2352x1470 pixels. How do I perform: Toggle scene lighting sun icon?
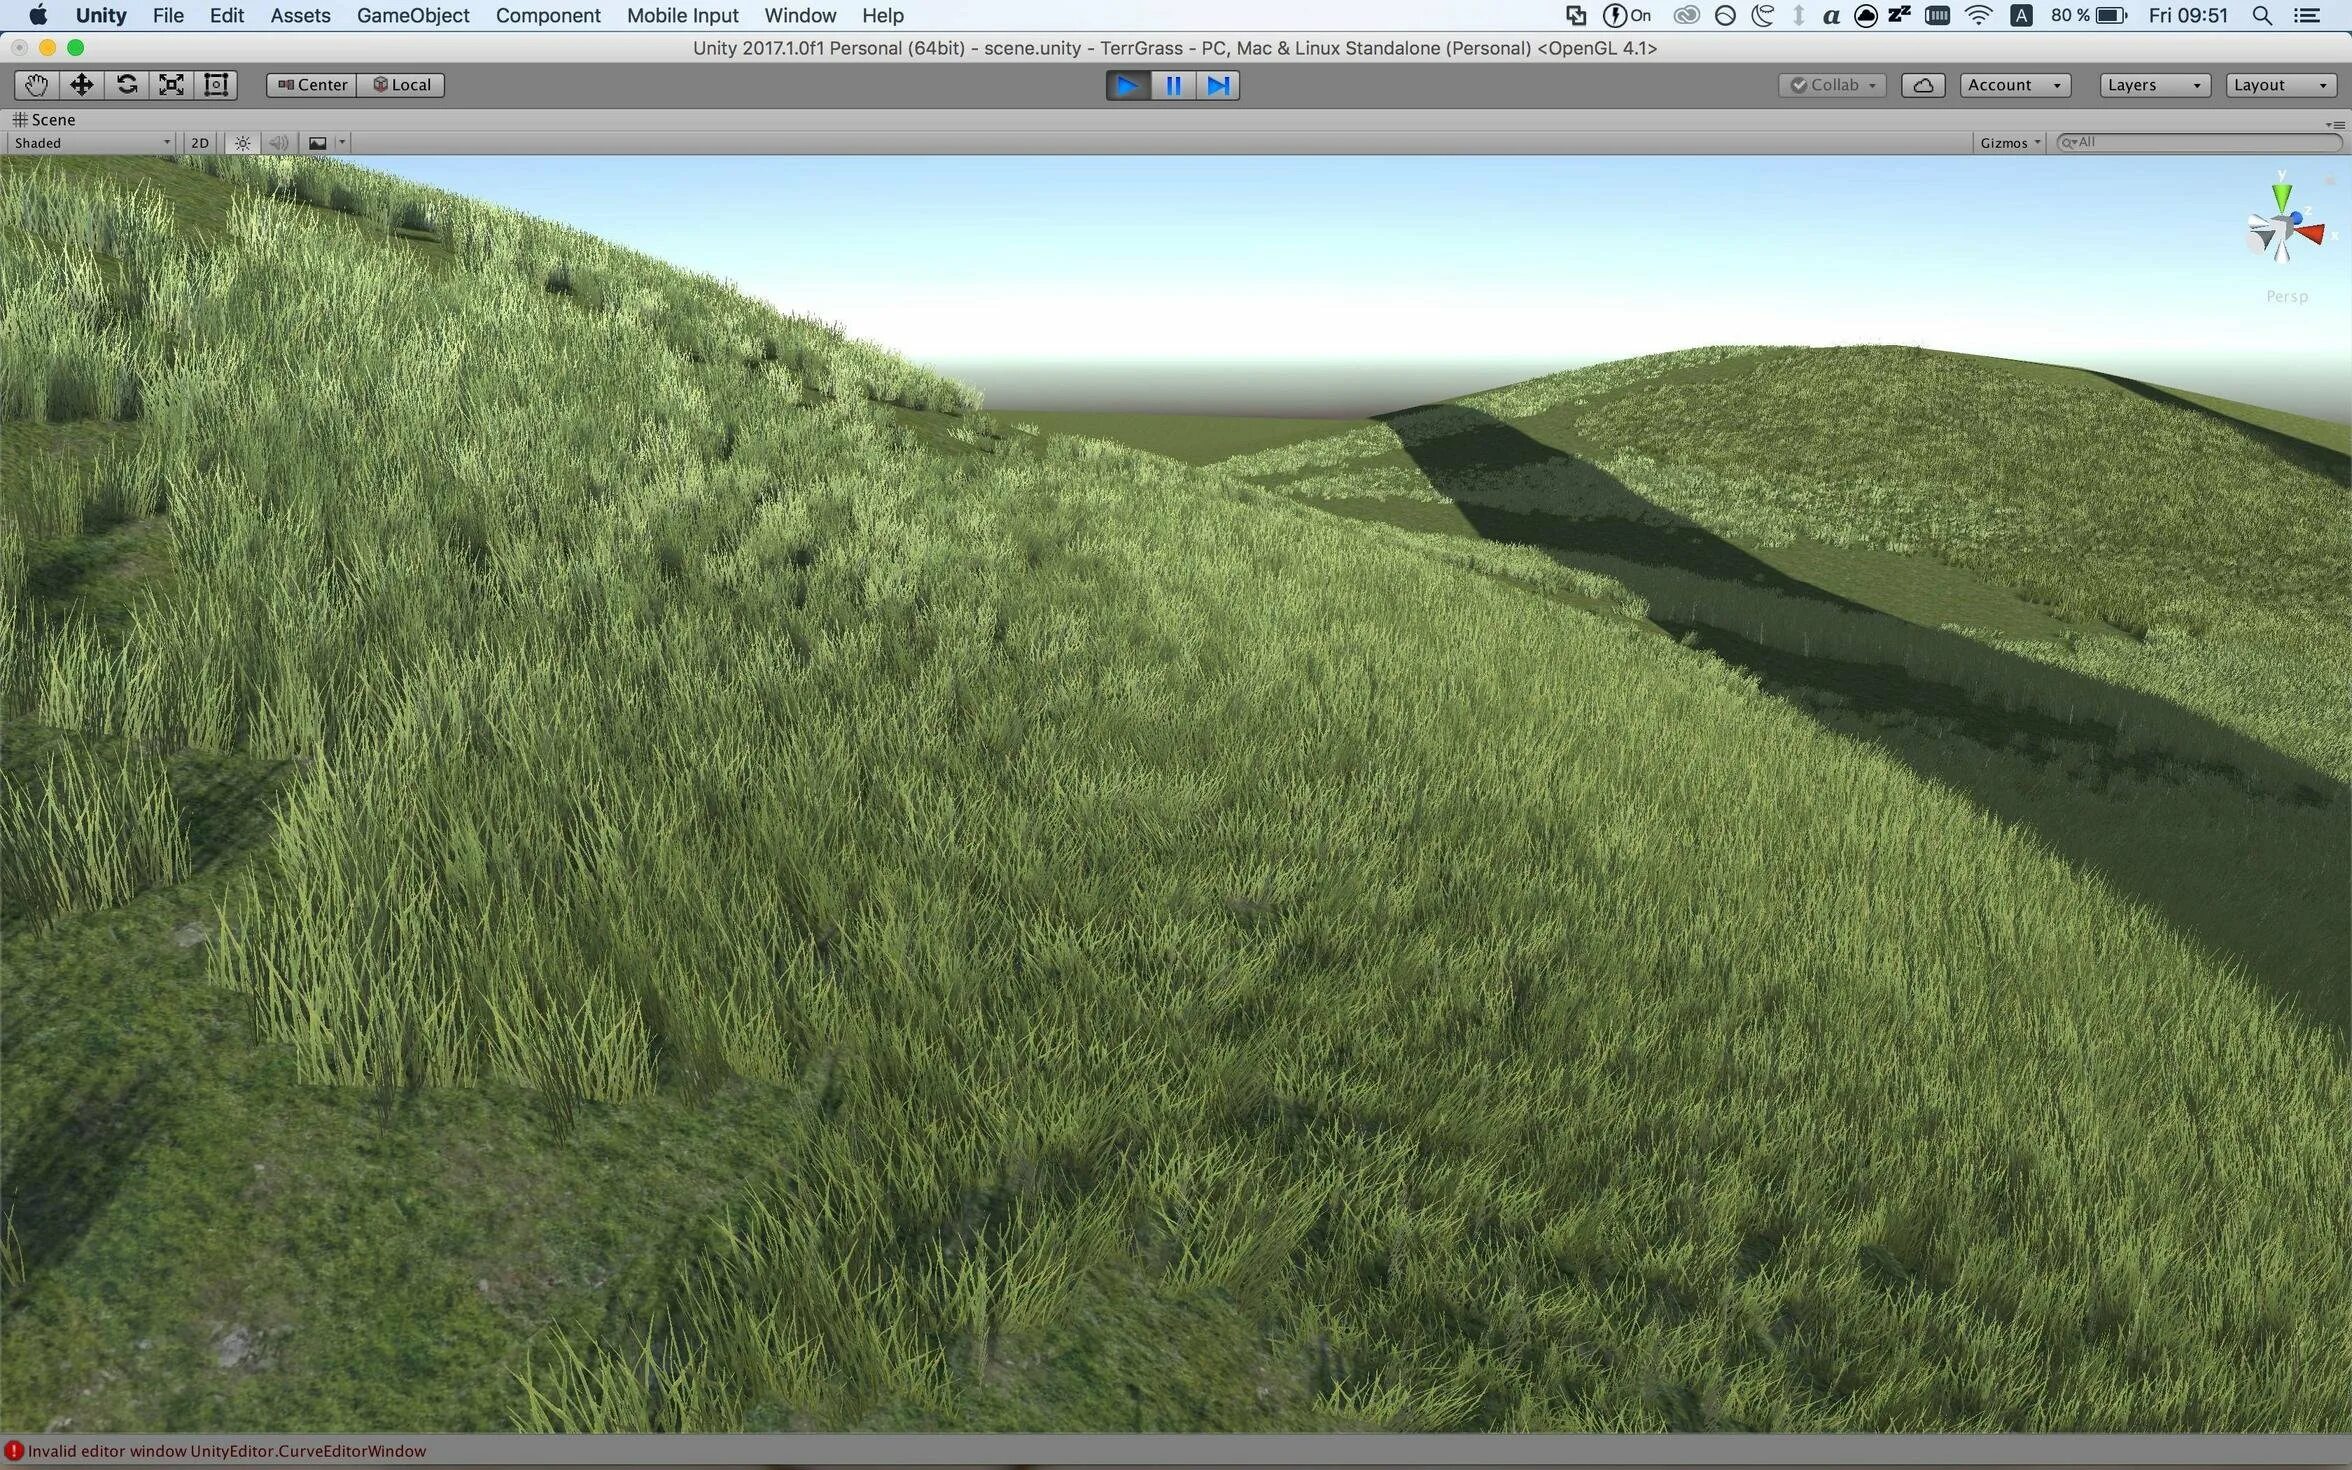click(243, 143)
